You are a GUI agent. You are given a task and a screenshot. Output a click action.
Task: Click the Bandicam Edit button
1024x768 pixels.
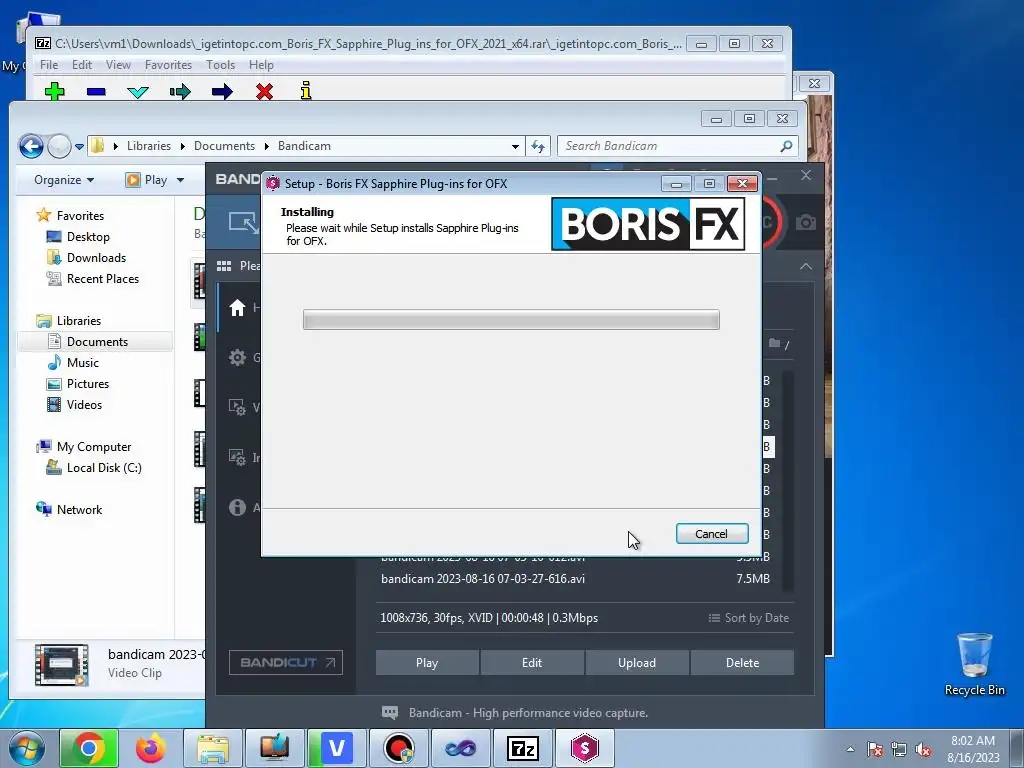click(x=532, y=662)
